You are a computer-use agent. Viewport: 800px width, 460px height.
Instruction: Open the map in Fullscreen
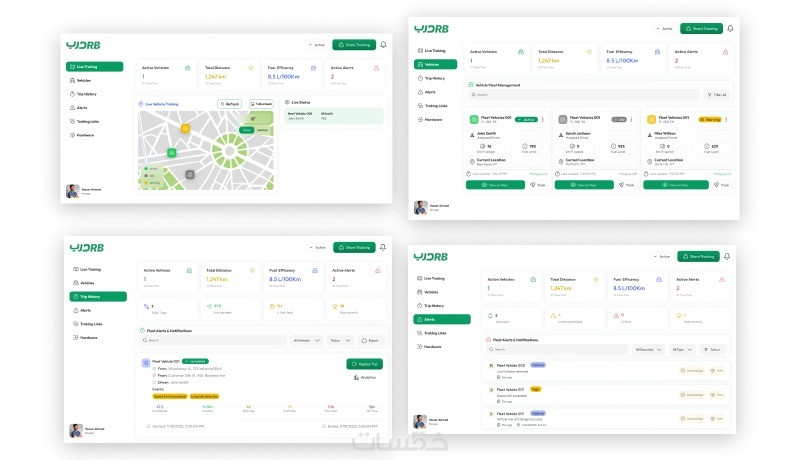[261, 104]
